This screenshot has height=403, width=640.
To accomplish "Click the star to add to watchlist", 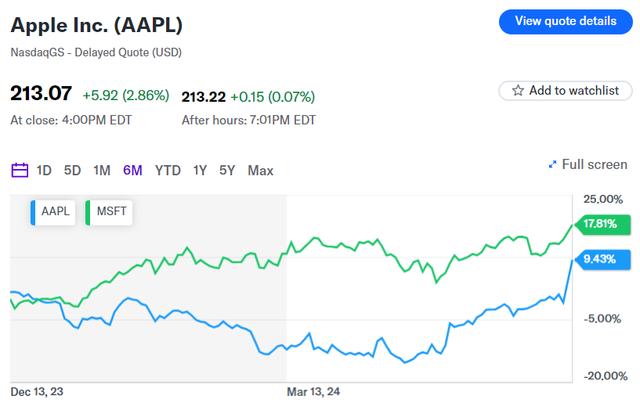I will click(x=518, y=91).
